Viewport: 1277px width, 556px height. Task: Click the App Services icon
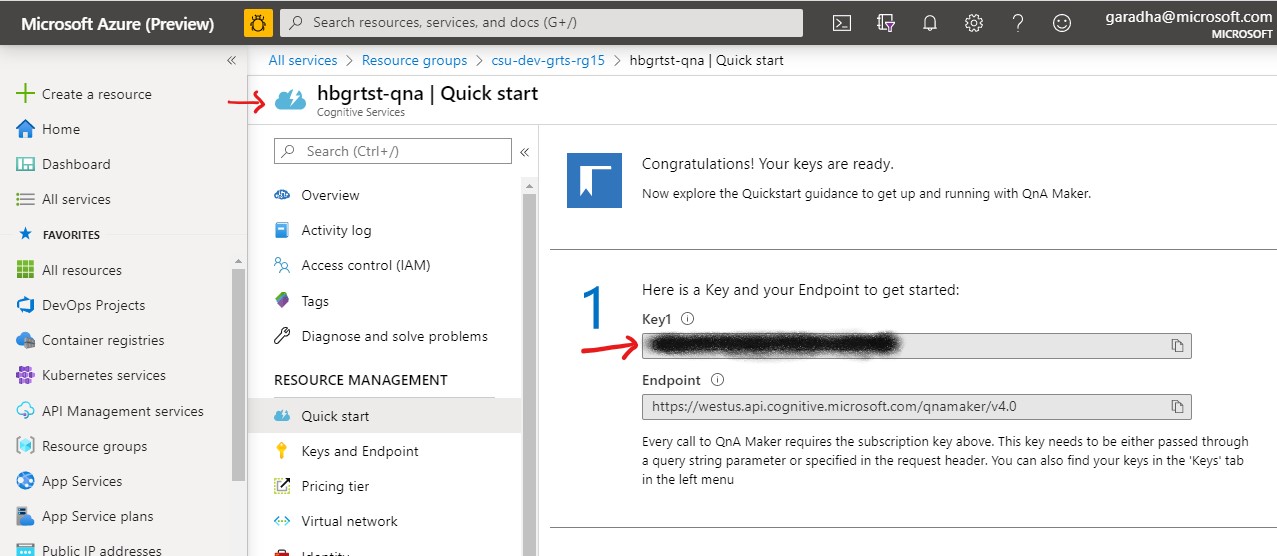pyautogui.click(x=26, y=481)
